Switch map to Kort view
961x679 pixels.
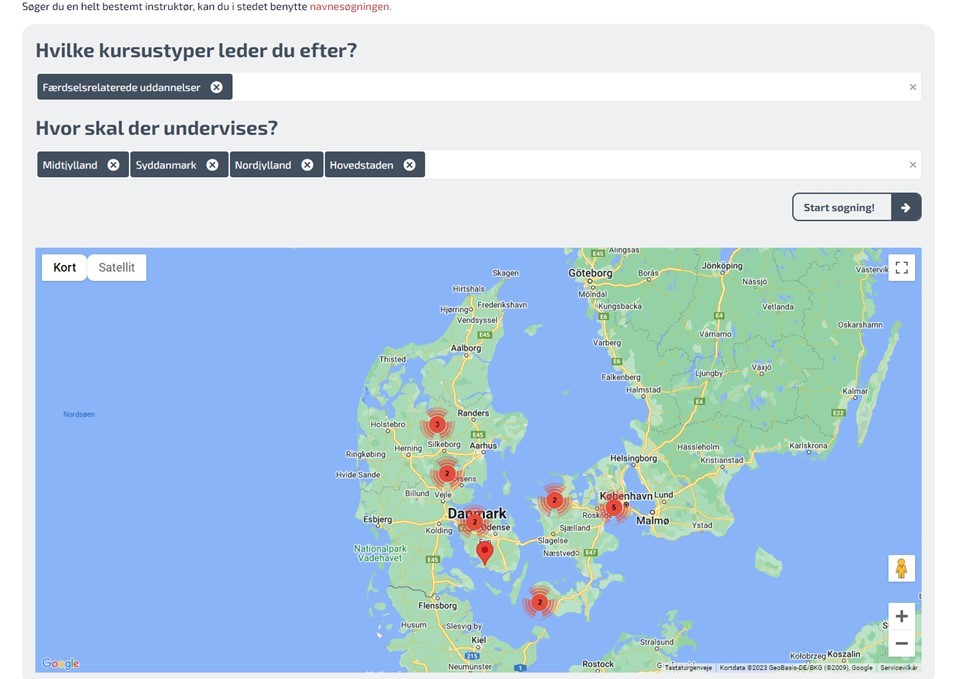click(64, 268)
